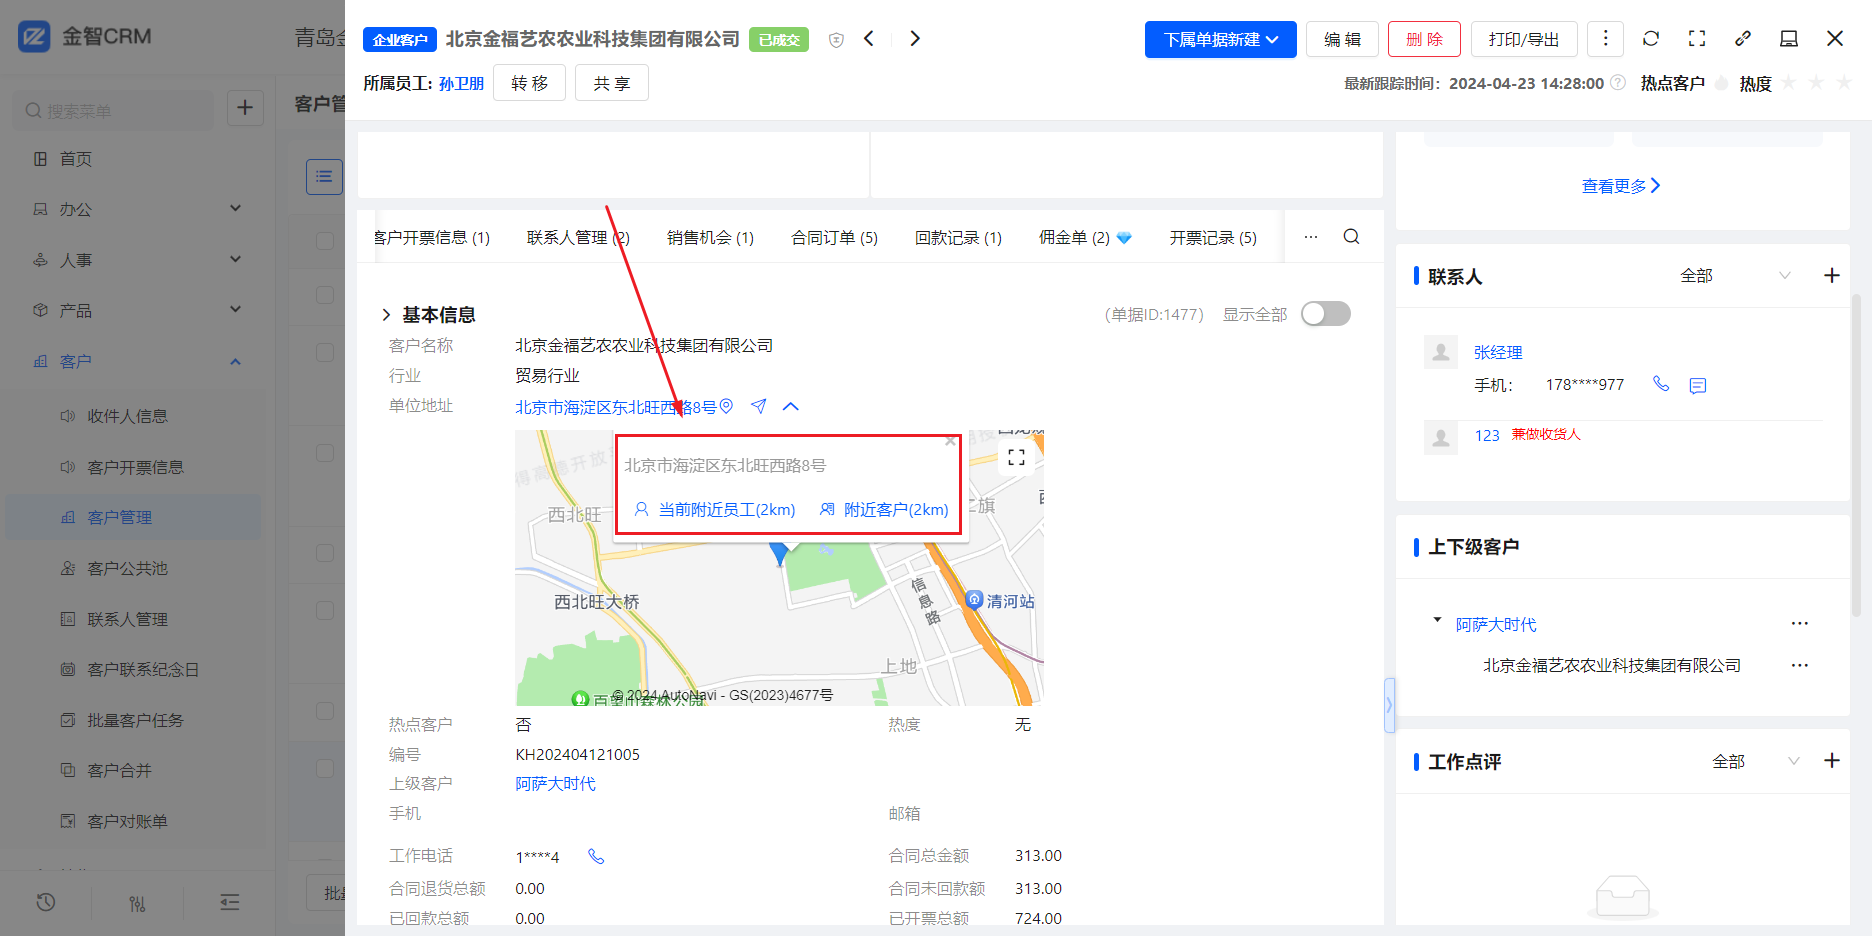The image size is (1872, 936).
Task: Toggle the 显示全部 switch
Action: [1326, 314]
